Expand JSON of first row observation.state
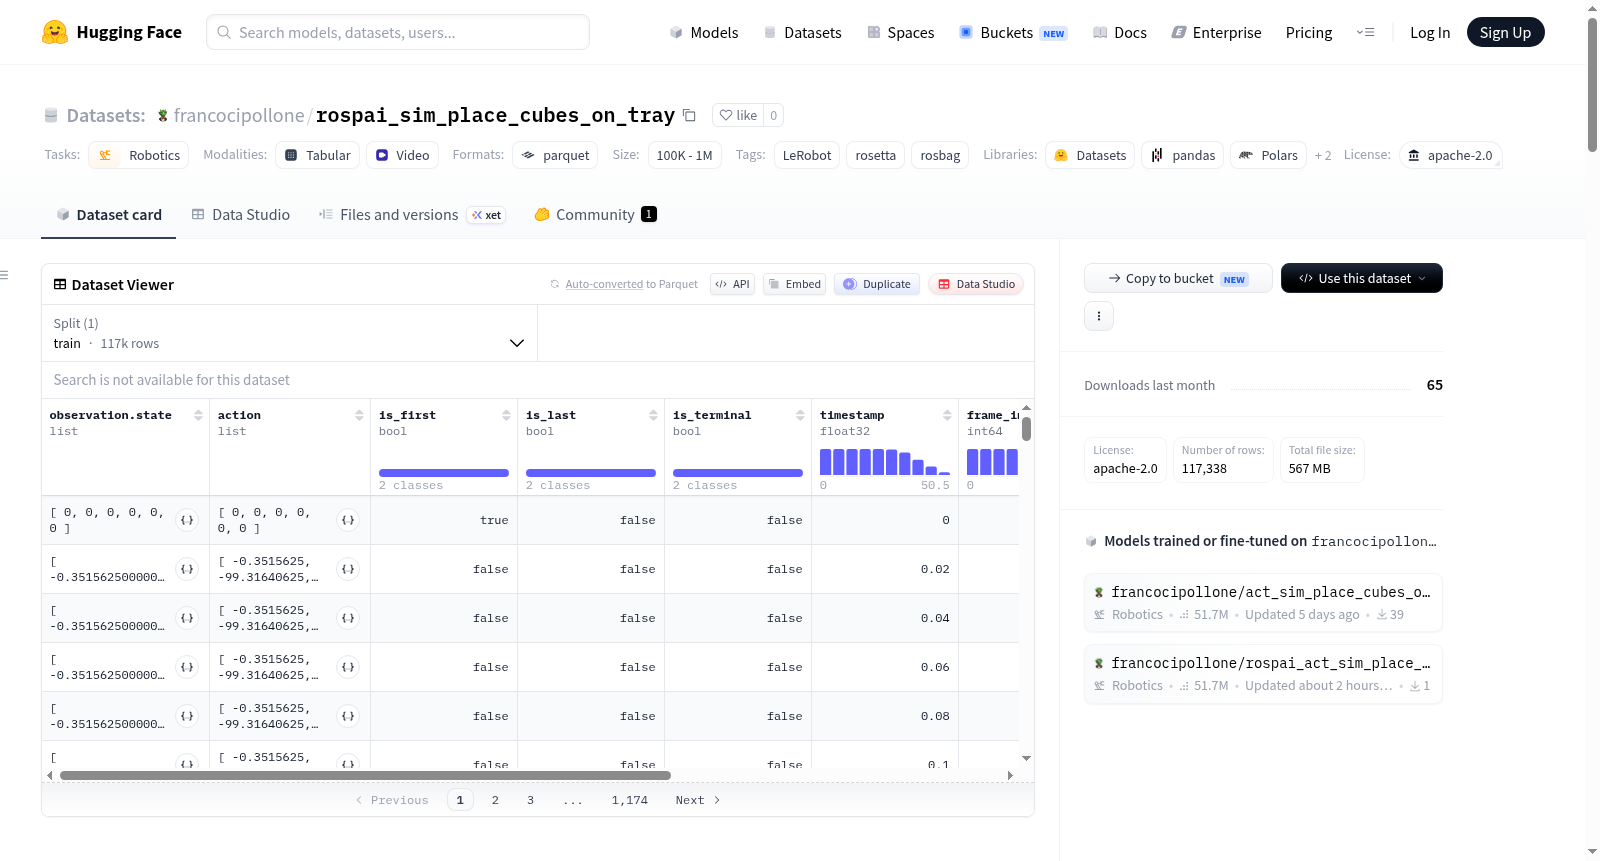Viewport: 1600px width, 861px height. click(x=187, y=520)
